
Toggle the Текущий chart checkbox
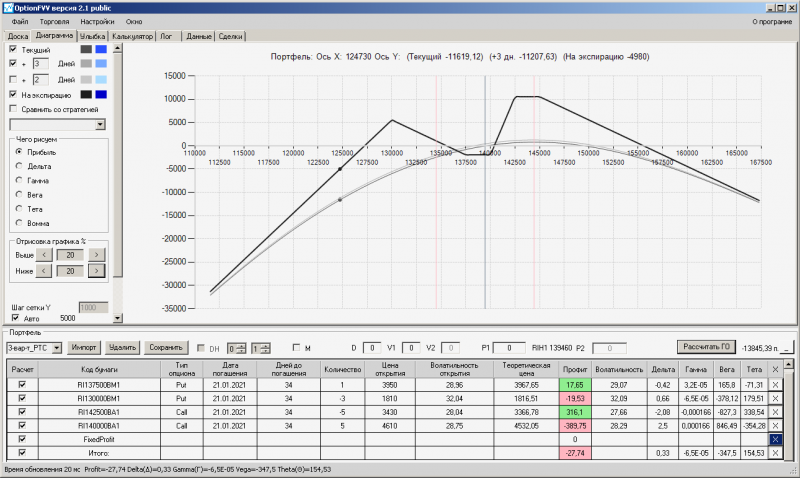pyautogui.click(x=13, y=49)
